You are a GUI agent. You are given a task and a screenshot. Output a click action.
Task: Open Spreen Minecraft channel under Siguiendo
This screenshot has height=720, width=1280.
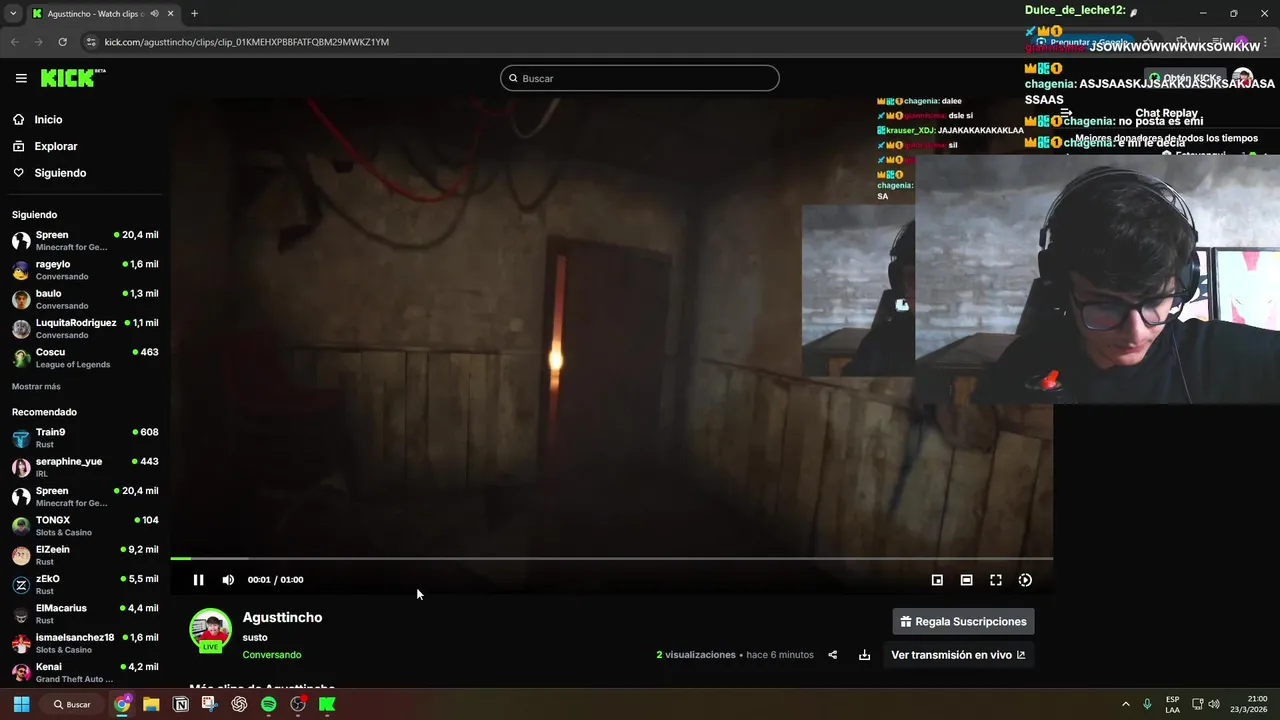click(x=85, y=241)
